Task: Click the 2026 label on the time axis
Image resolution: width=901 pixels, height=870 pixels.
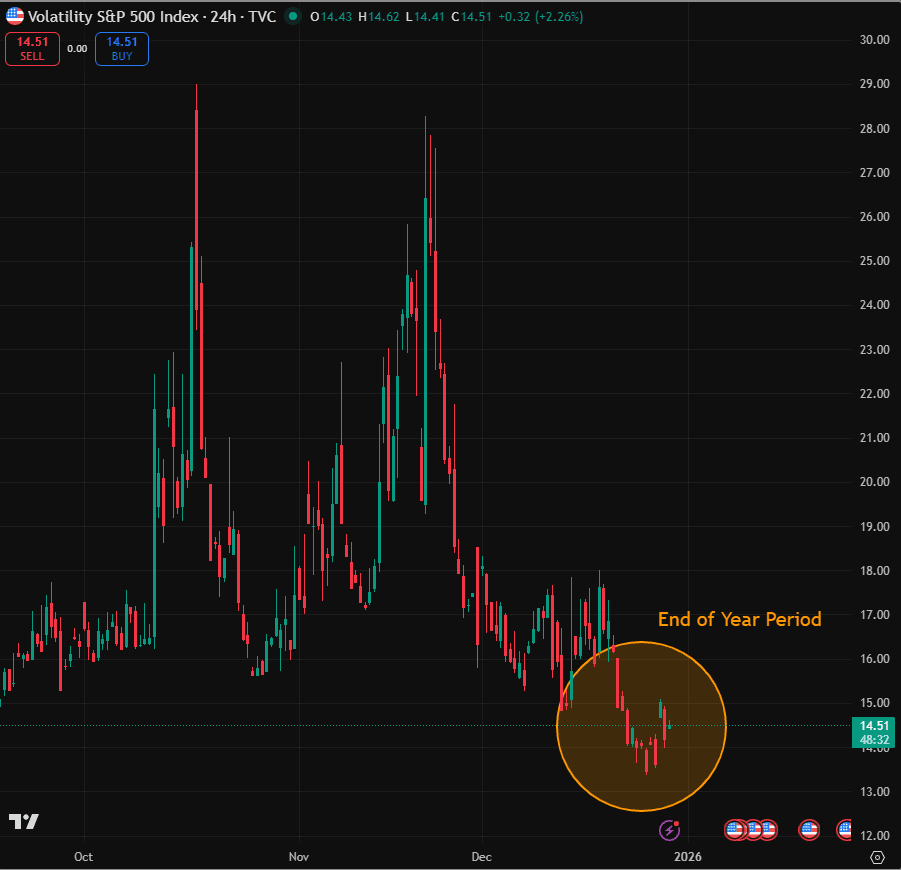Action: click(688, 857)
